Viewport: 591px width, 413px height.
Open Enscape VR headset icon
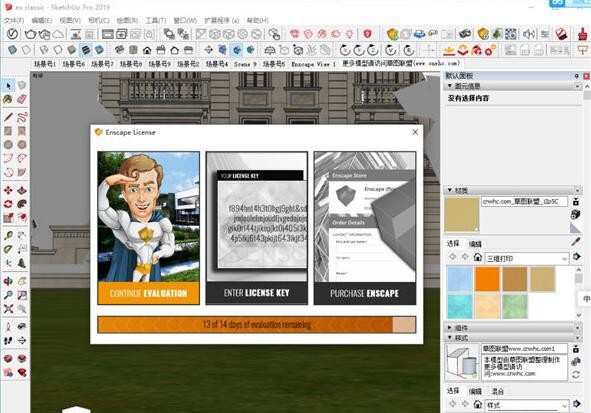pos(465,34)
